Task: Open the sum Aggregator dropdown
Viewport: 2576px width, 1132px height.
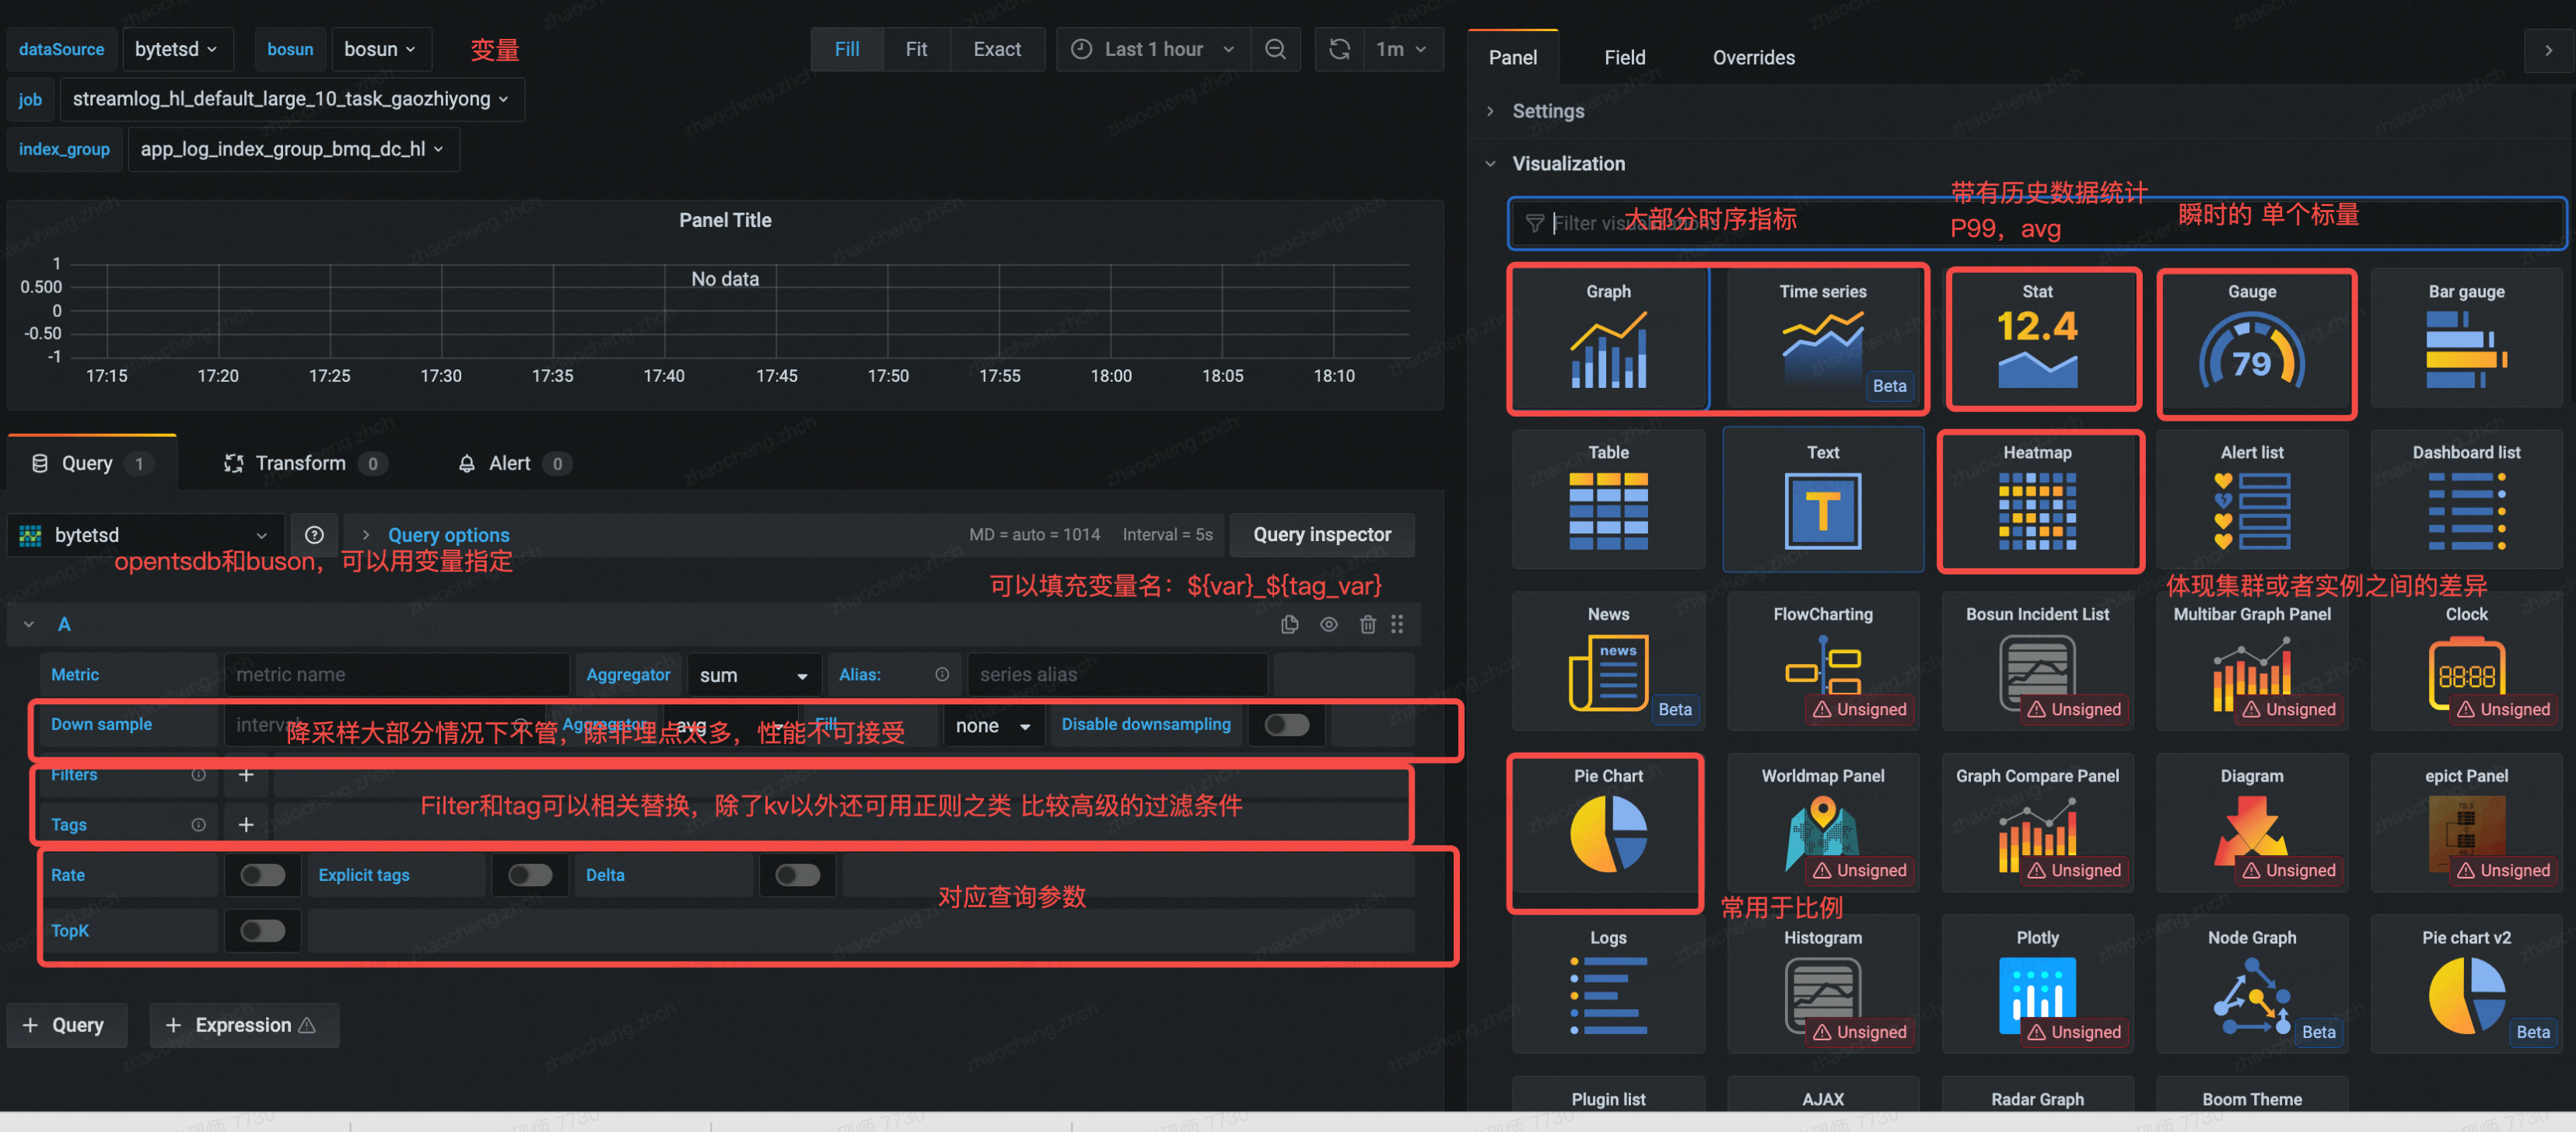Action: (x=753, y=675)
